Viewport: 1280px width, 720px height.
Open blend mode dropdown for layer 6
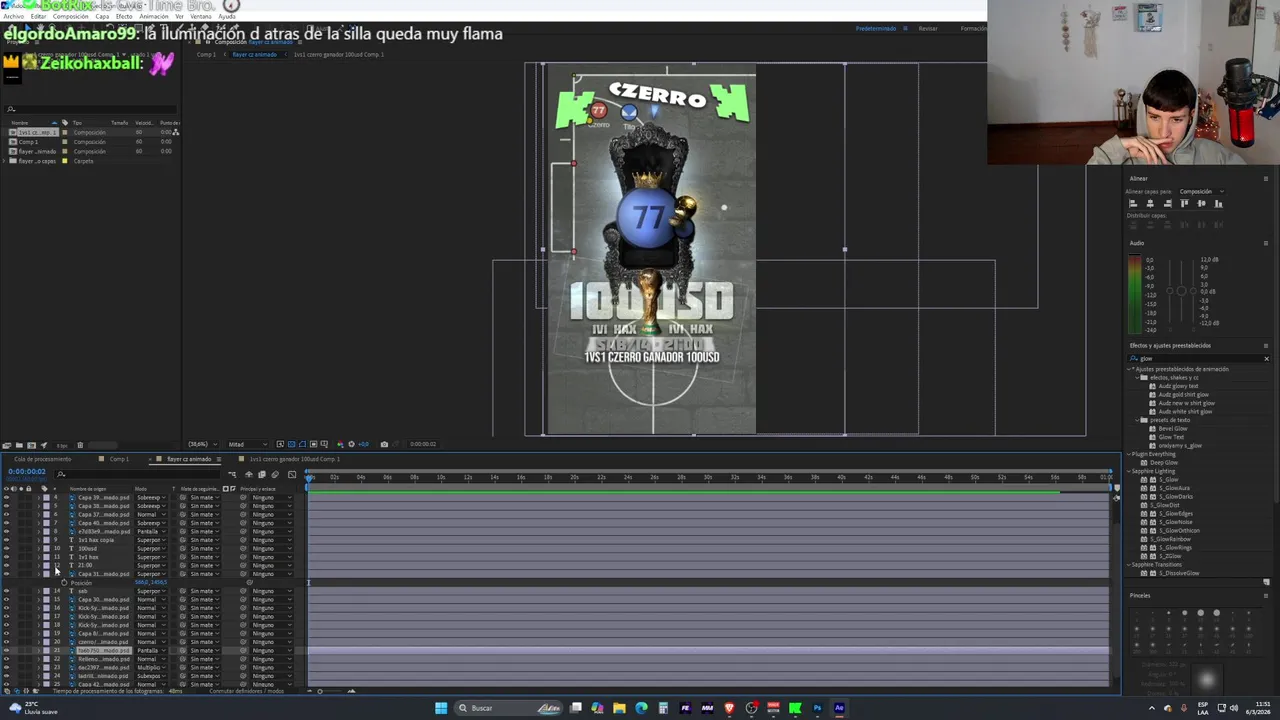[x=151, y=515]
